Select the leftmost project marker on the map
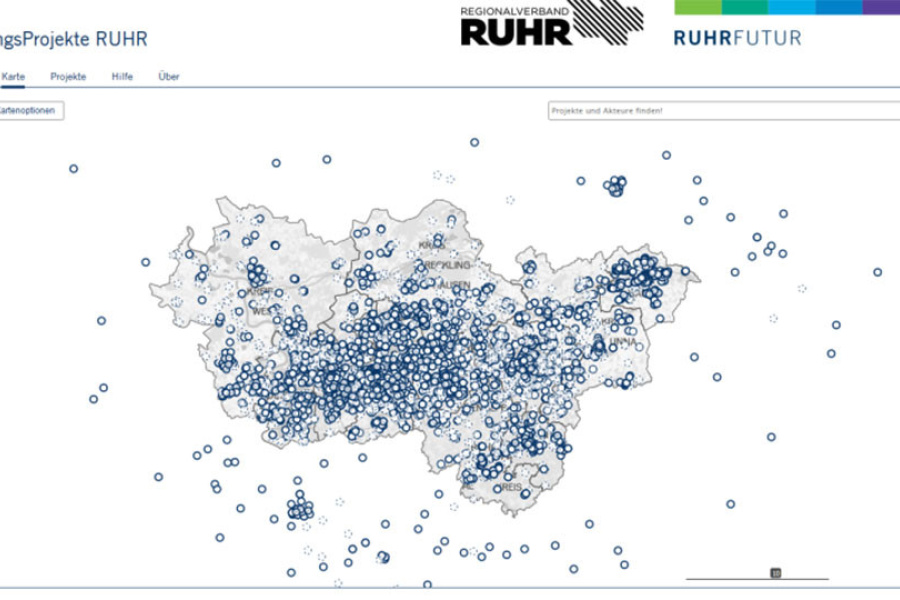The image size is (900, 600). 73,169
